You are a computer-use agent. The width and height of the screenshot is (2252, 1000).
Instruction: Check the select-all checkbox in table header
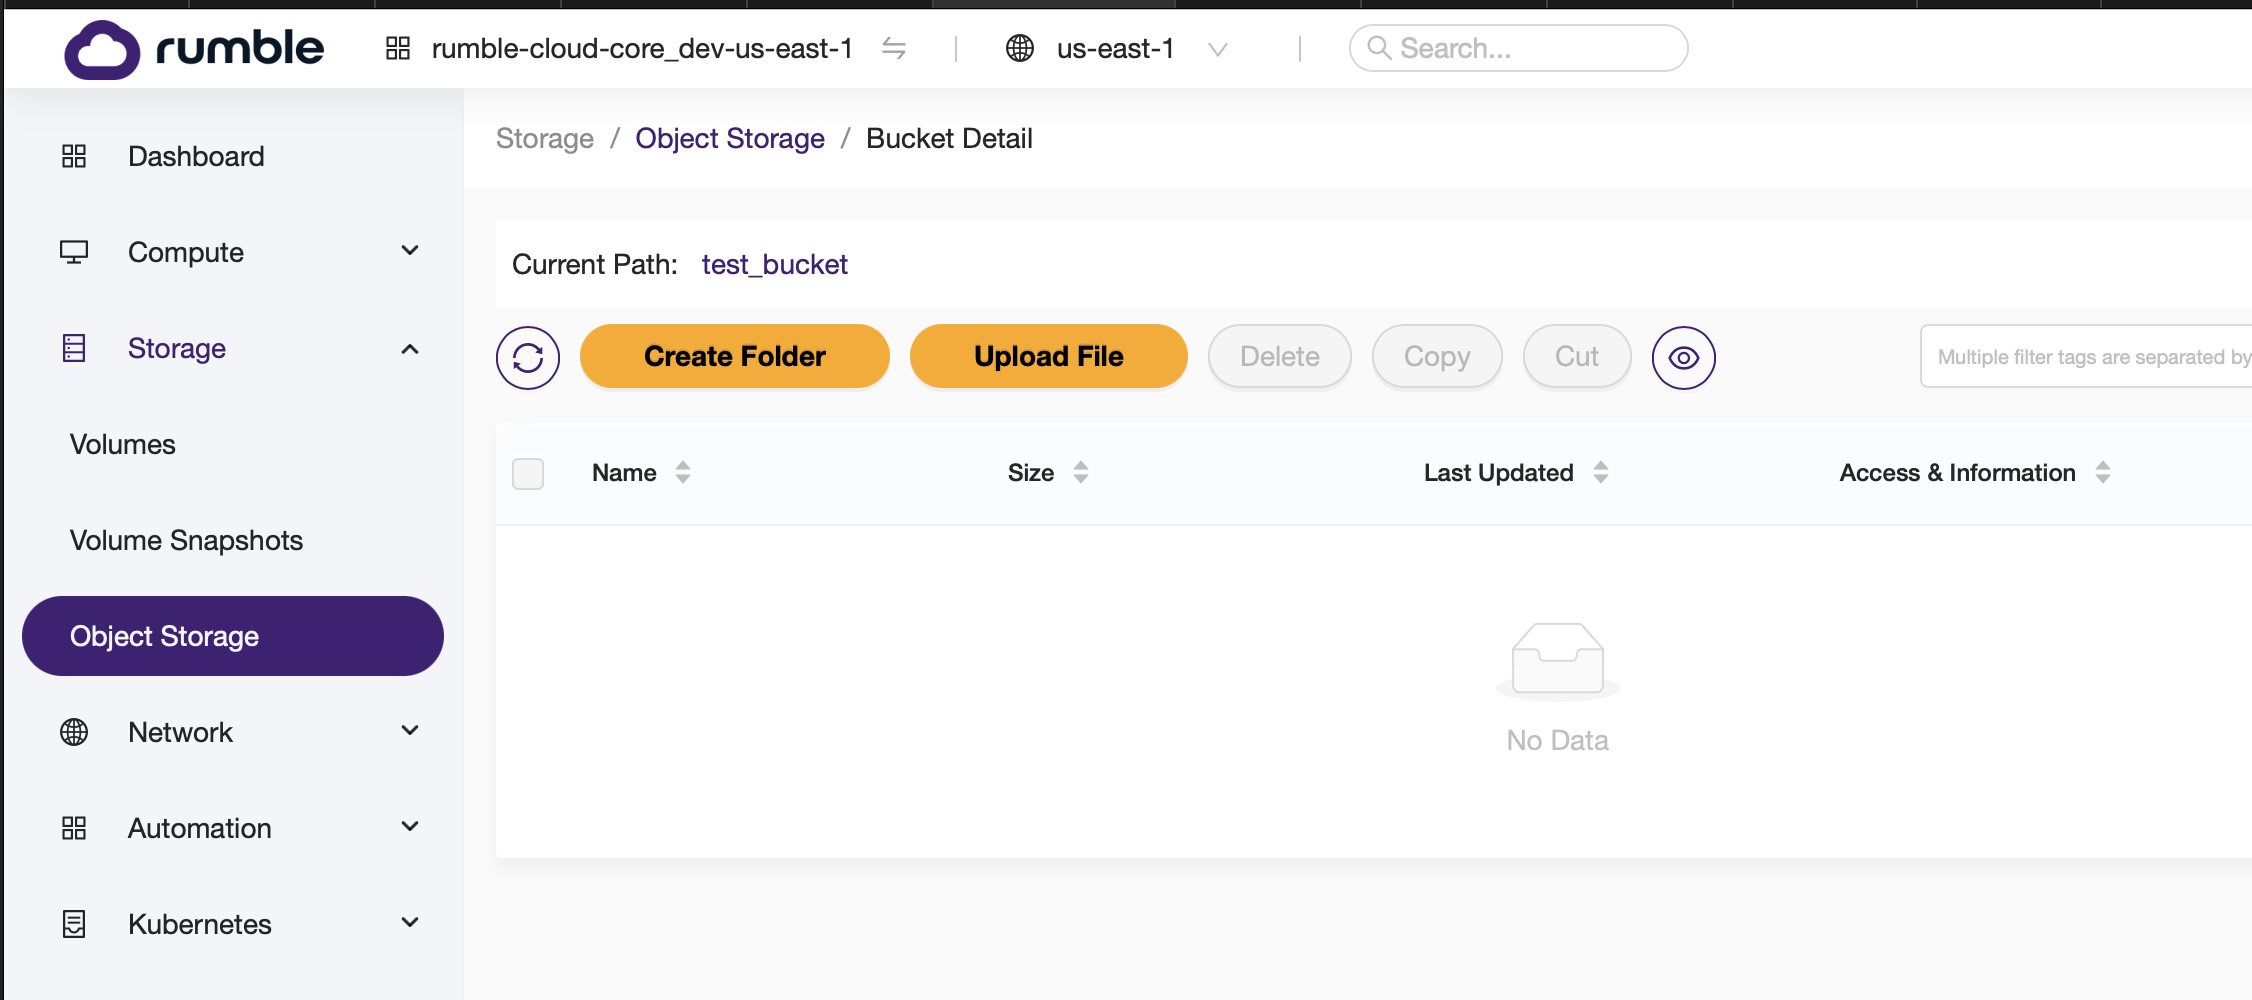point(528,474)
